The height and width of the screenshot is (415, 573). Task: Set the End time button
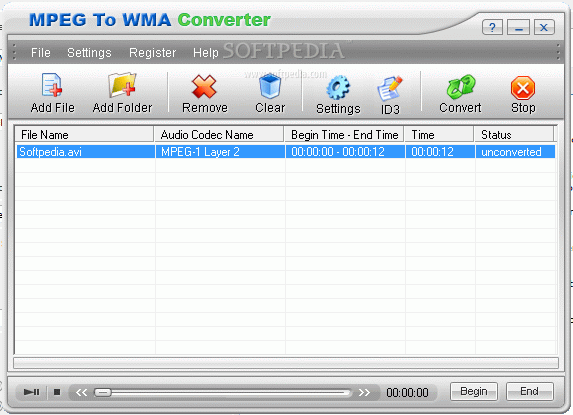530,391
